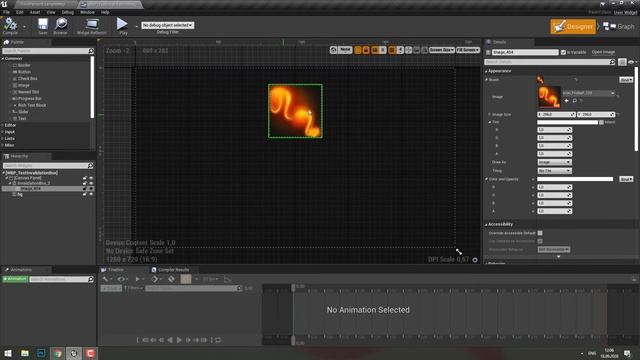
Task: Click Color and Opacity Bind button
Action: [x=626, y=179]
